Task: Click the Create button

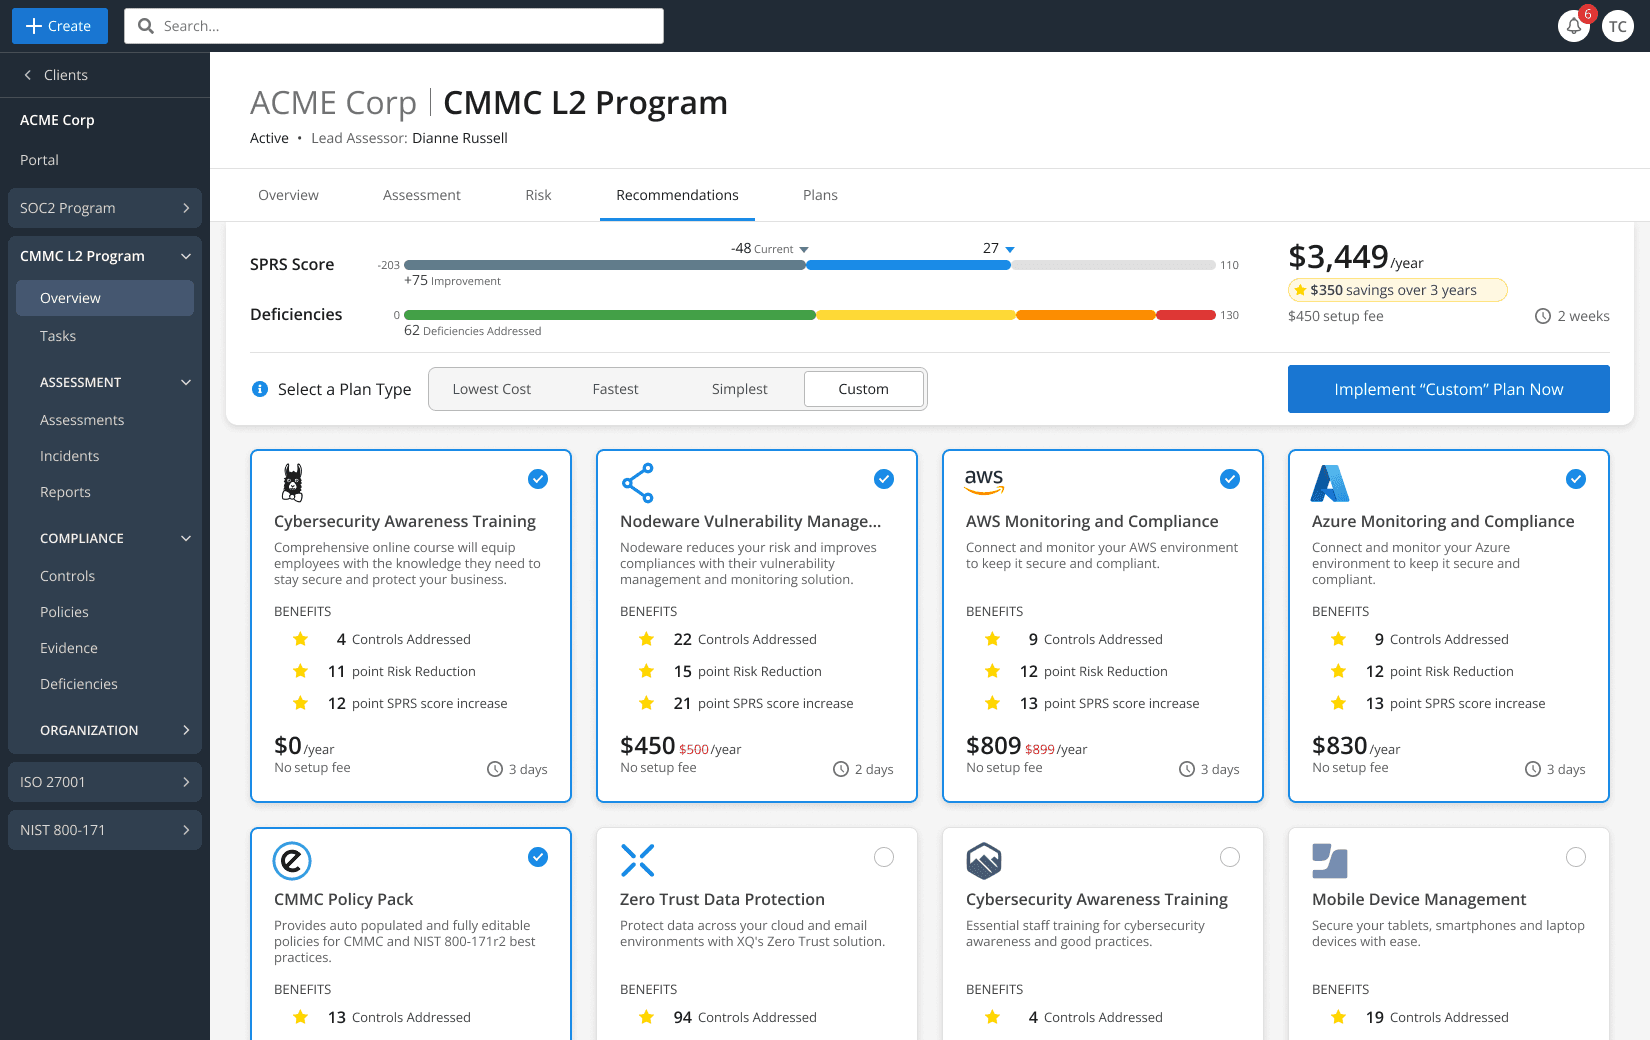Action: pyautogui.click(x=60, y=26)
